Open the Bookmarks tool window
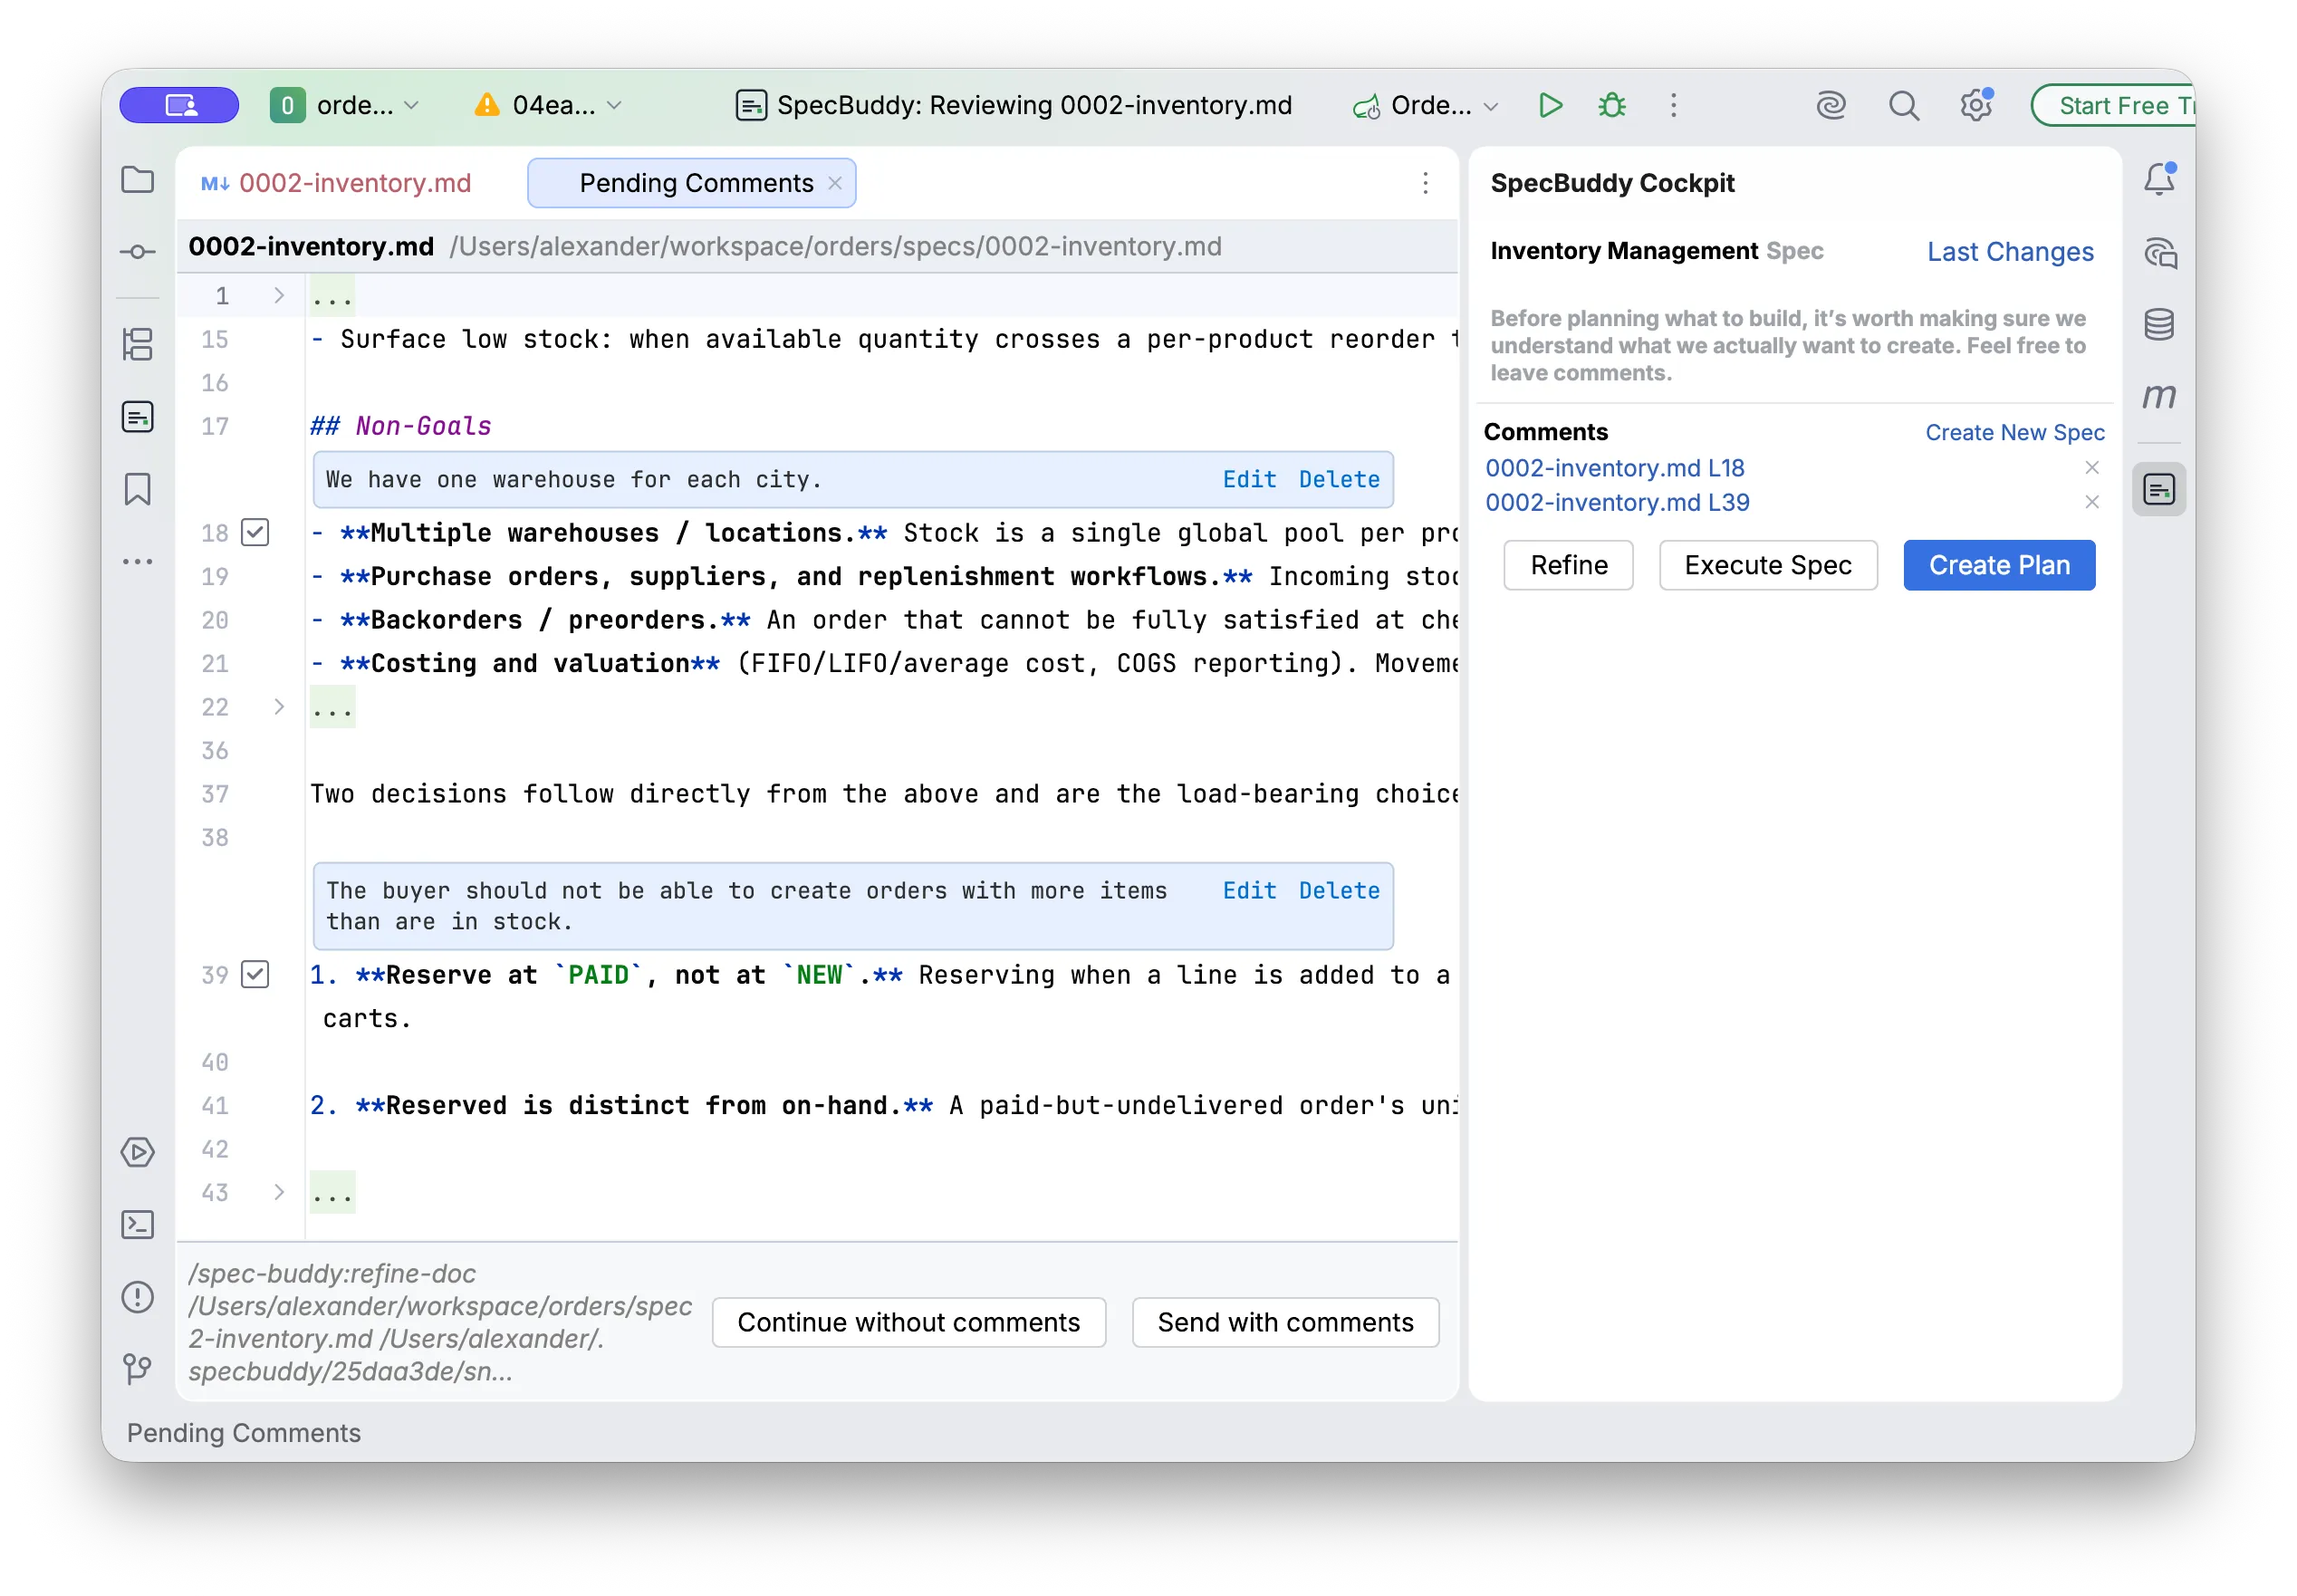Image resolution: width=2297 pixels, height=1596 pixels. [x=137, y=489]
